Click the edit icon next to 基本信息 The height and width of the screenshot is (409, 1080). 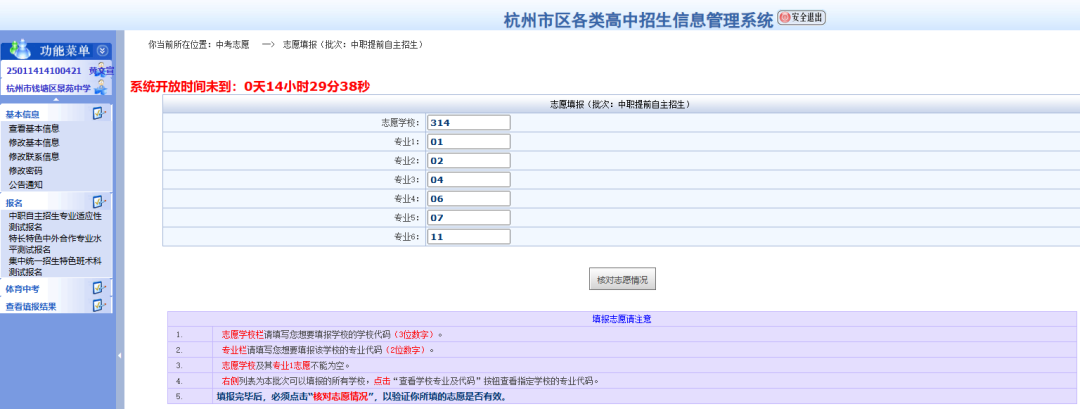pyautogui.click(x=99, y=113)
